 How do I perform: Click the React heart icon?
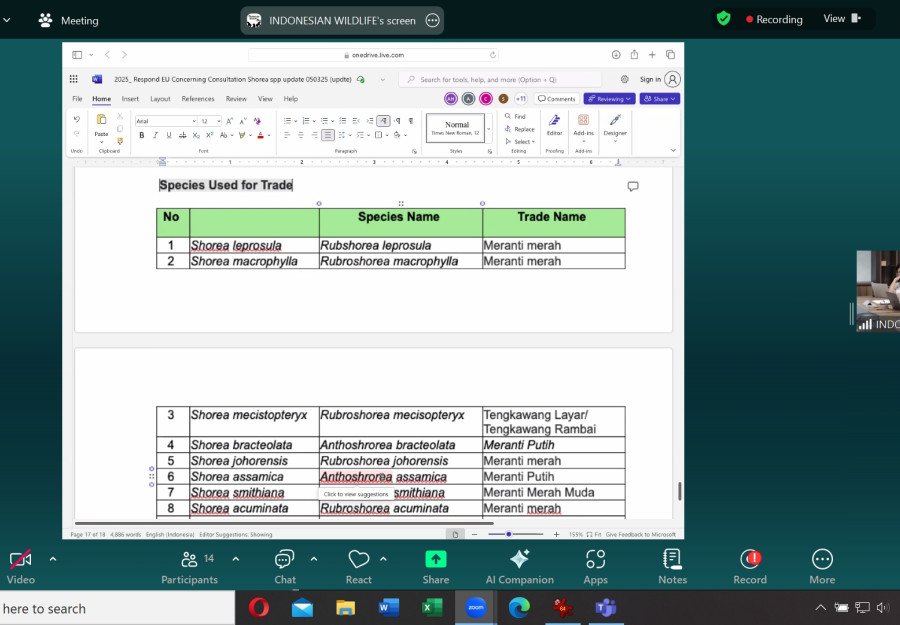coord(358,559)
